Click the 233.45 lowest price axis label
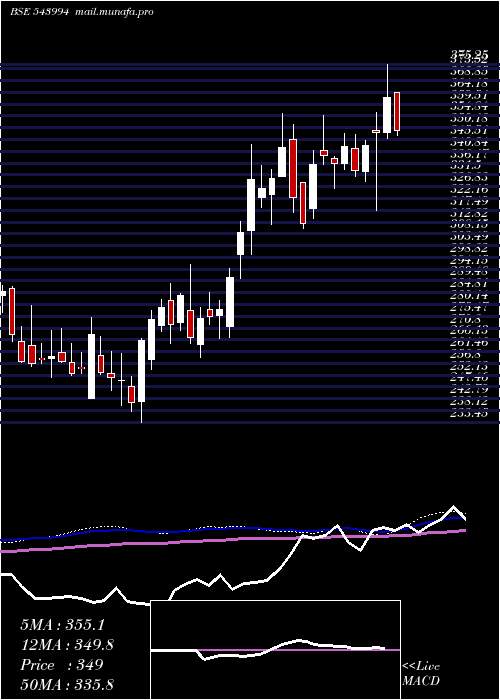The image size is (500, 700). tap(468, 414)
